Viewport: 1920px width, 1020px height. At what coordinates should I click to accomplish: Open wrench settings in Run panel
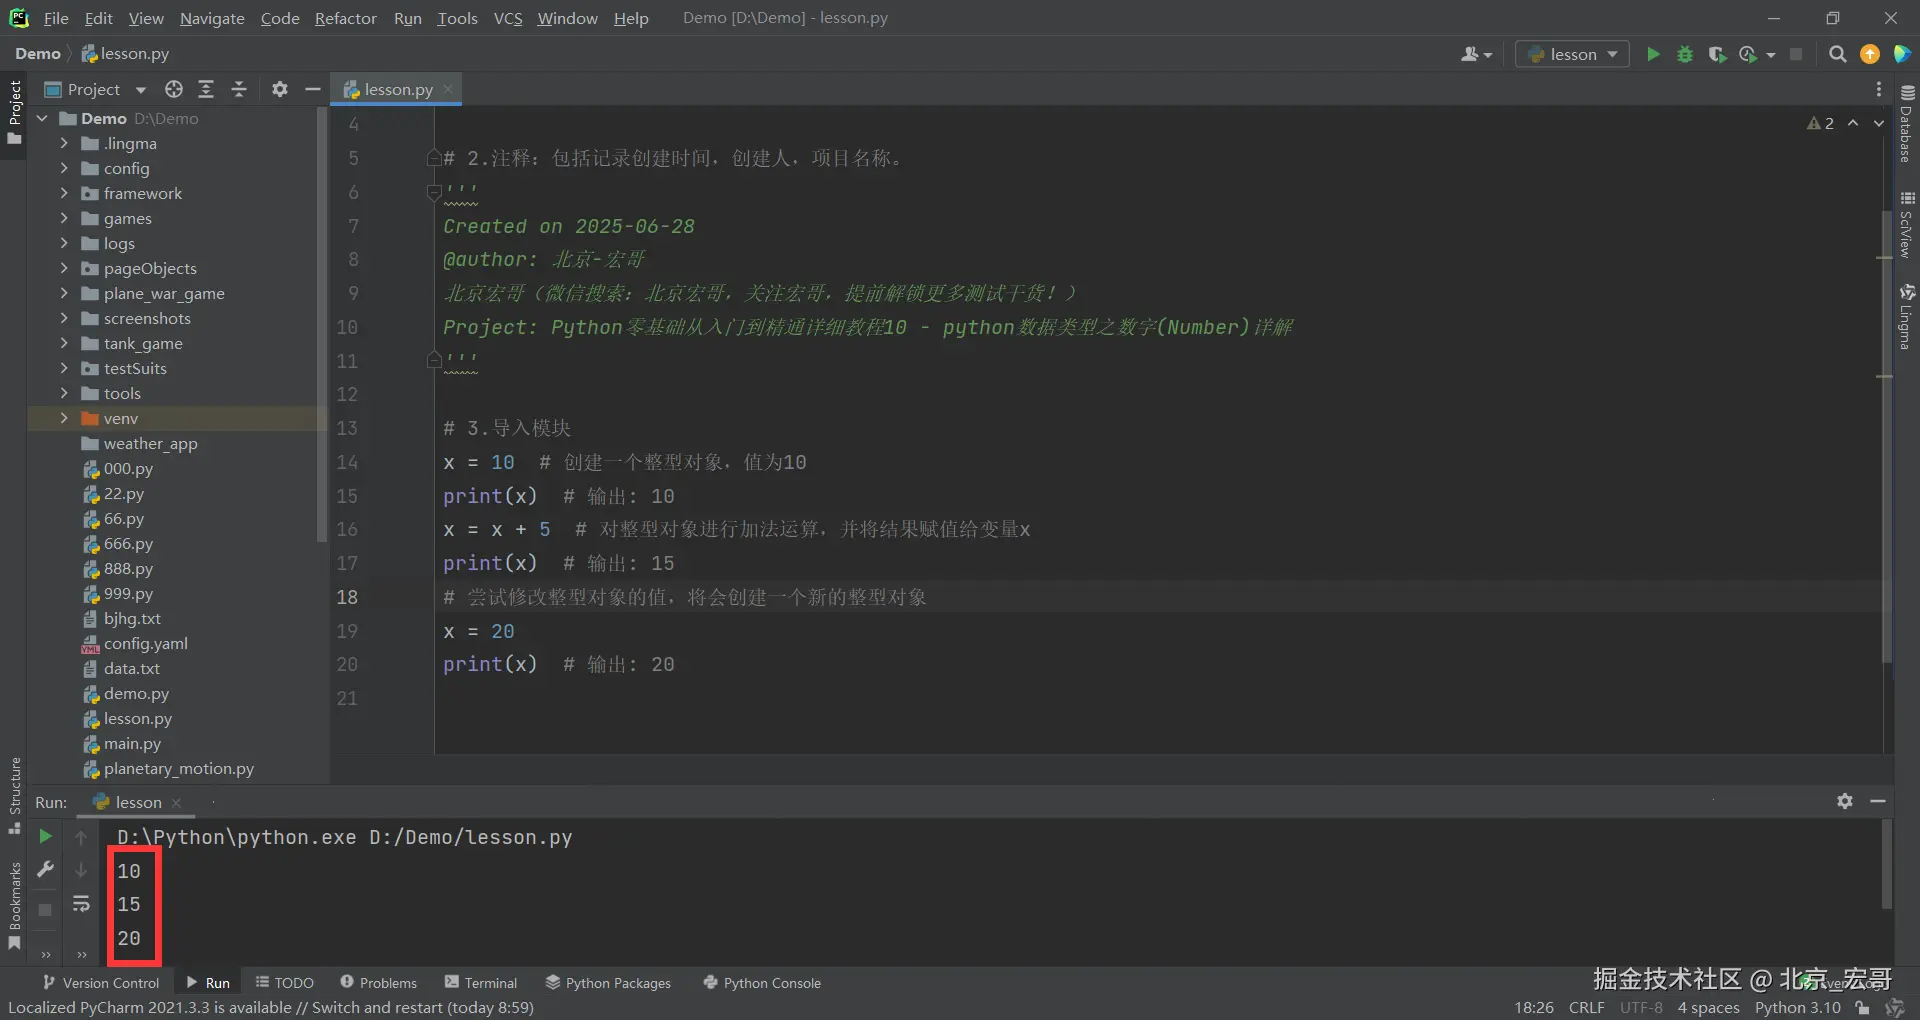pyautogui.click(x=45, y=870)
